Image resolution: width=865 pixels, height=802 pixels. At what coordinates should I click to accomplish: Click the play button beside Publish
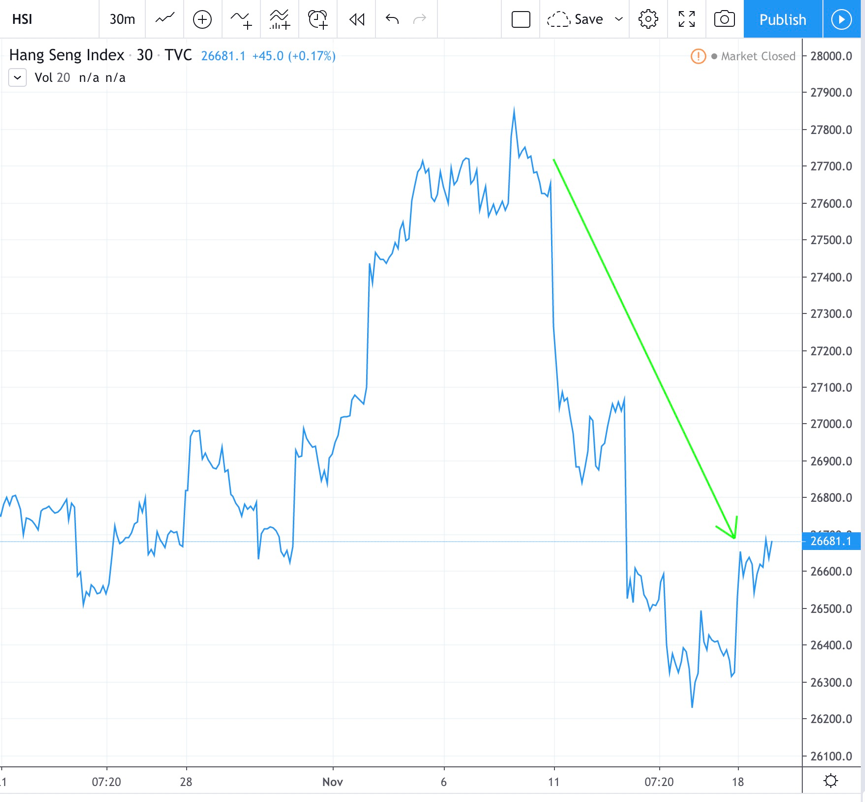841,19
